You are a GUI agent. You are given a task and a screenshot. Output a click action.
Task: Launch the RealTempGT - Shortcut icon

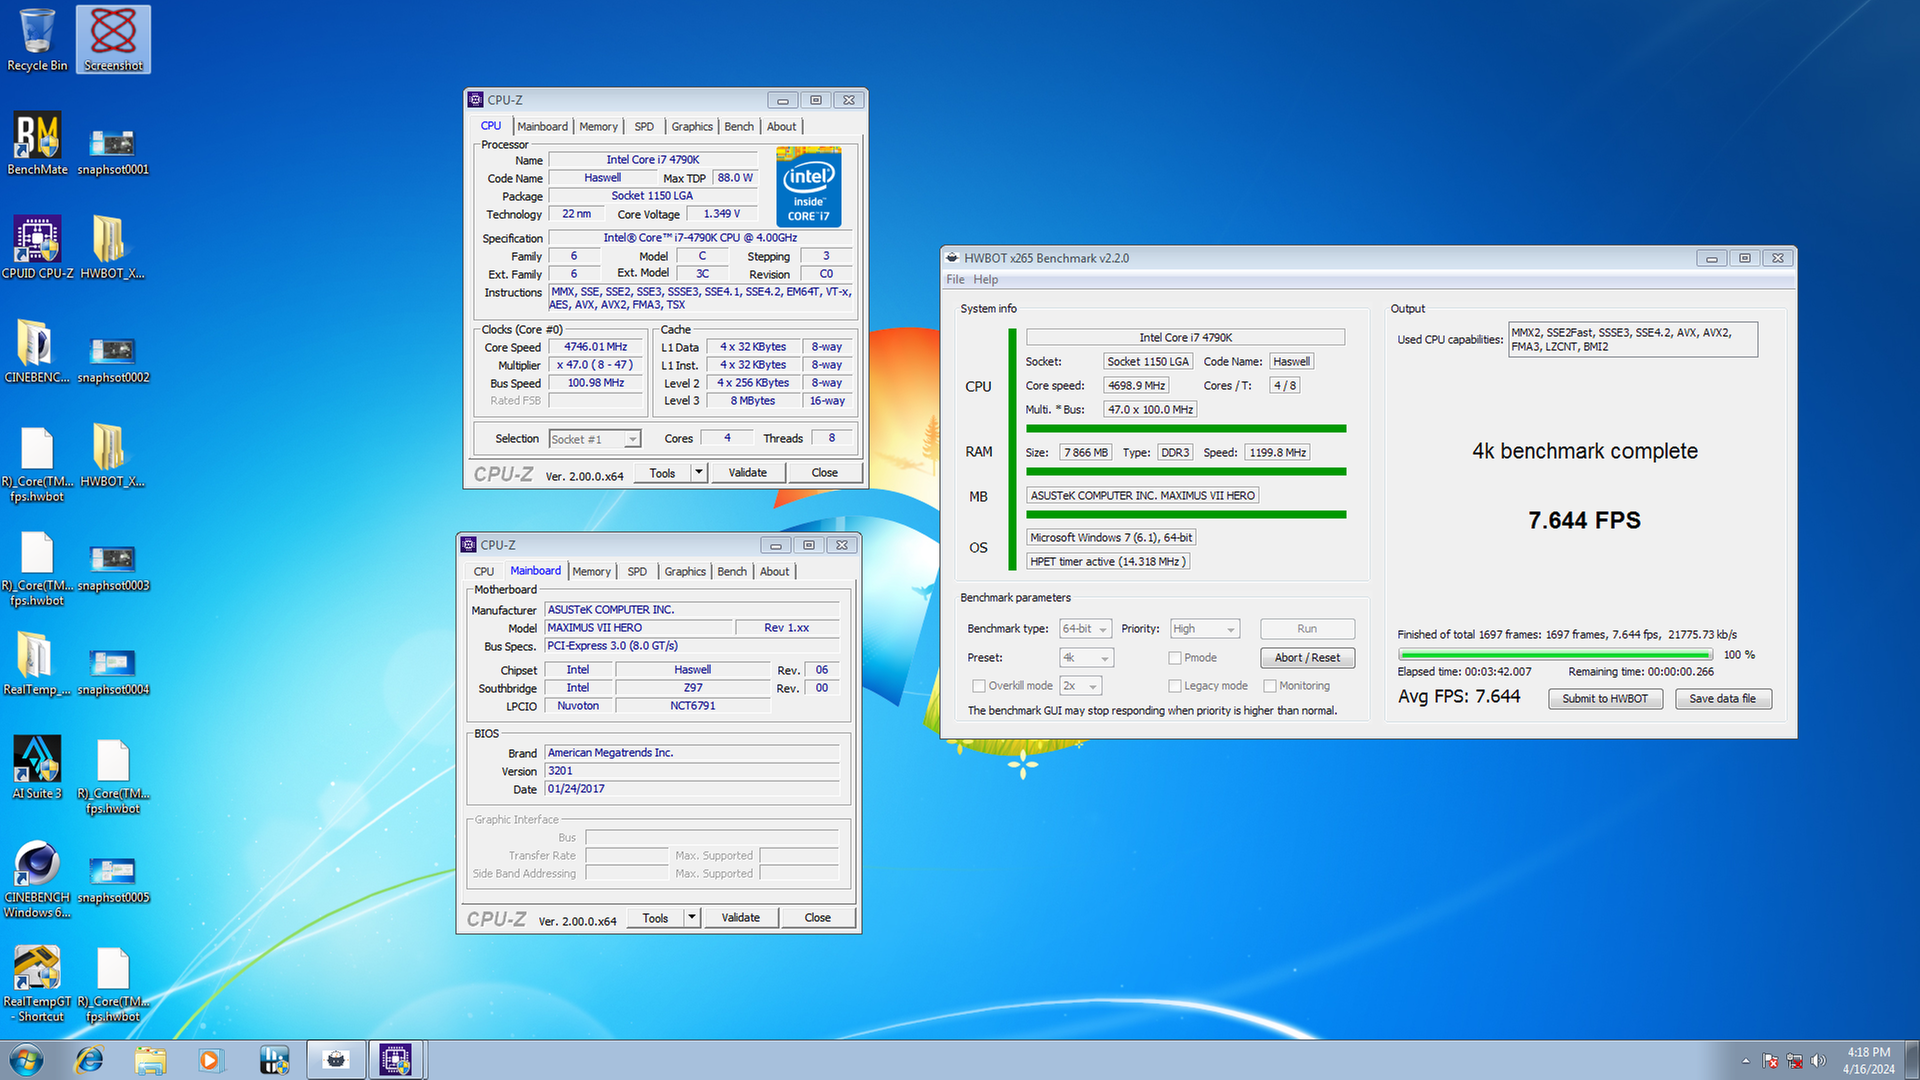pos(37,984)
